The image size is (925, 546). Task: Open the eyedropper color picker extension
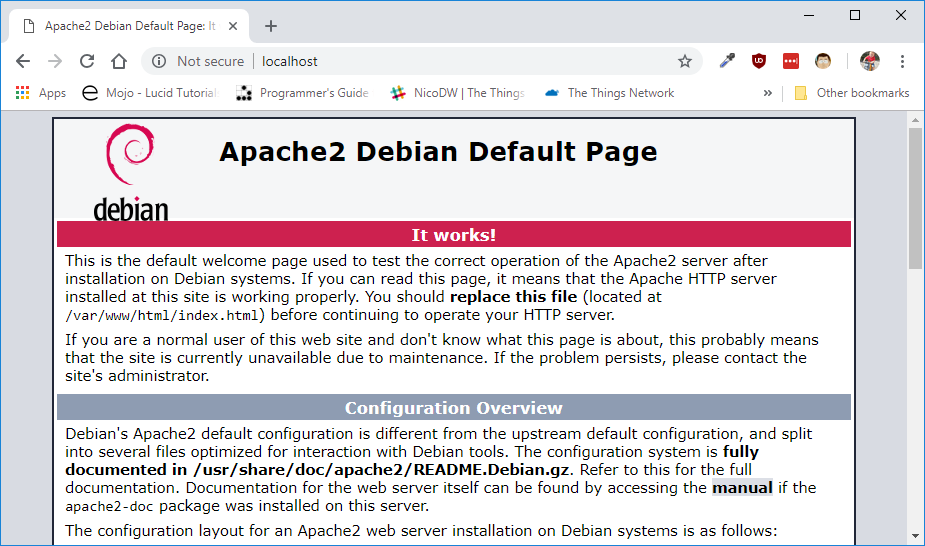click(727, 61)
